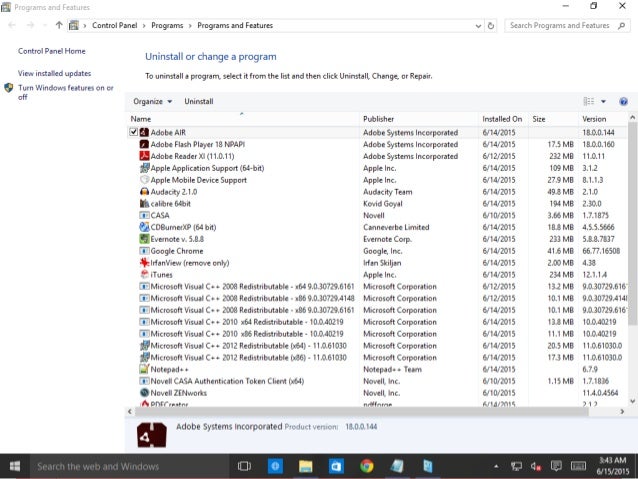Click the 232 MB size cell
Image resolution: width=638 pixels, height=479 pixels.
click(561, 156)
